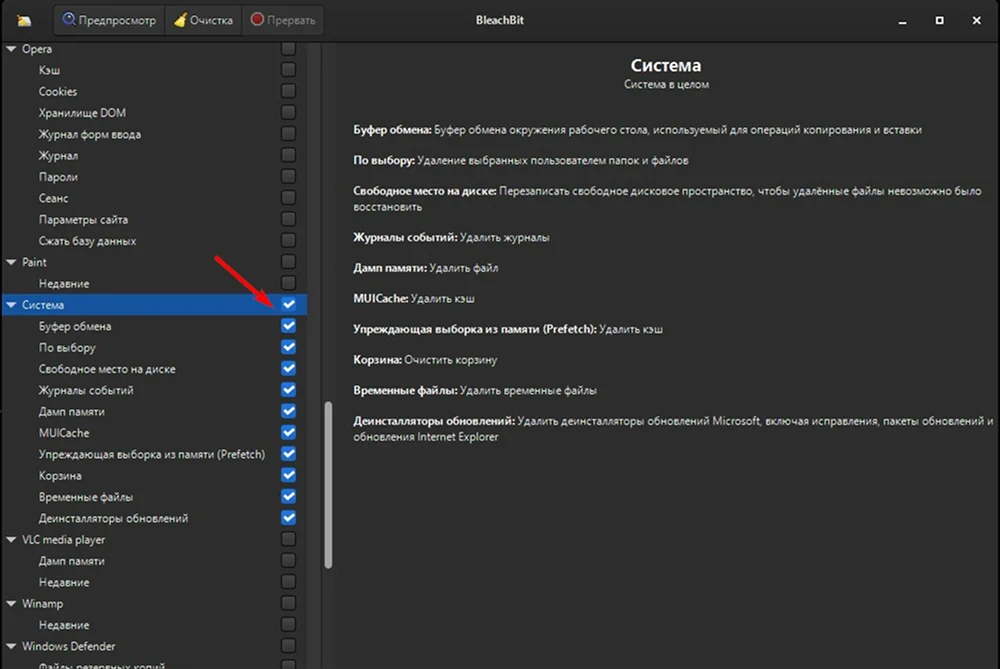
Task: Click the red Прервать stop icon
Action: 257,20
